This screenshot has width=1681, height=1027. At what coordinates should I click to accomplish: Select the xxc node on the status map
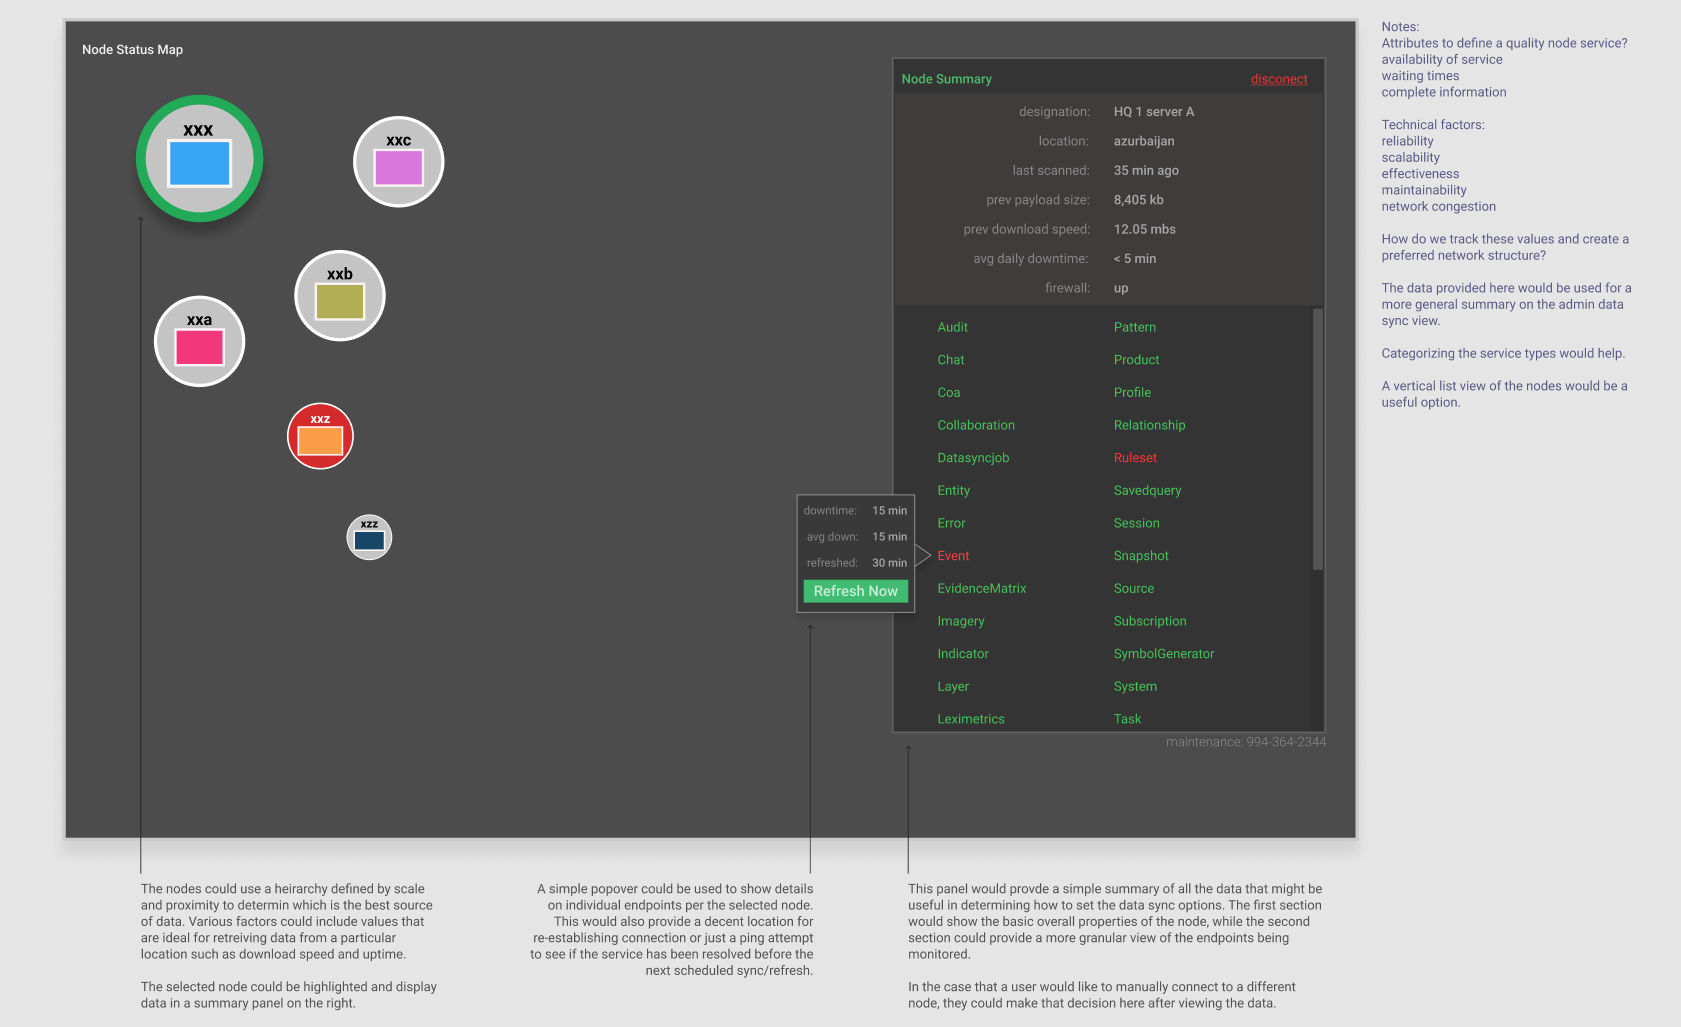tap(398, 161)
